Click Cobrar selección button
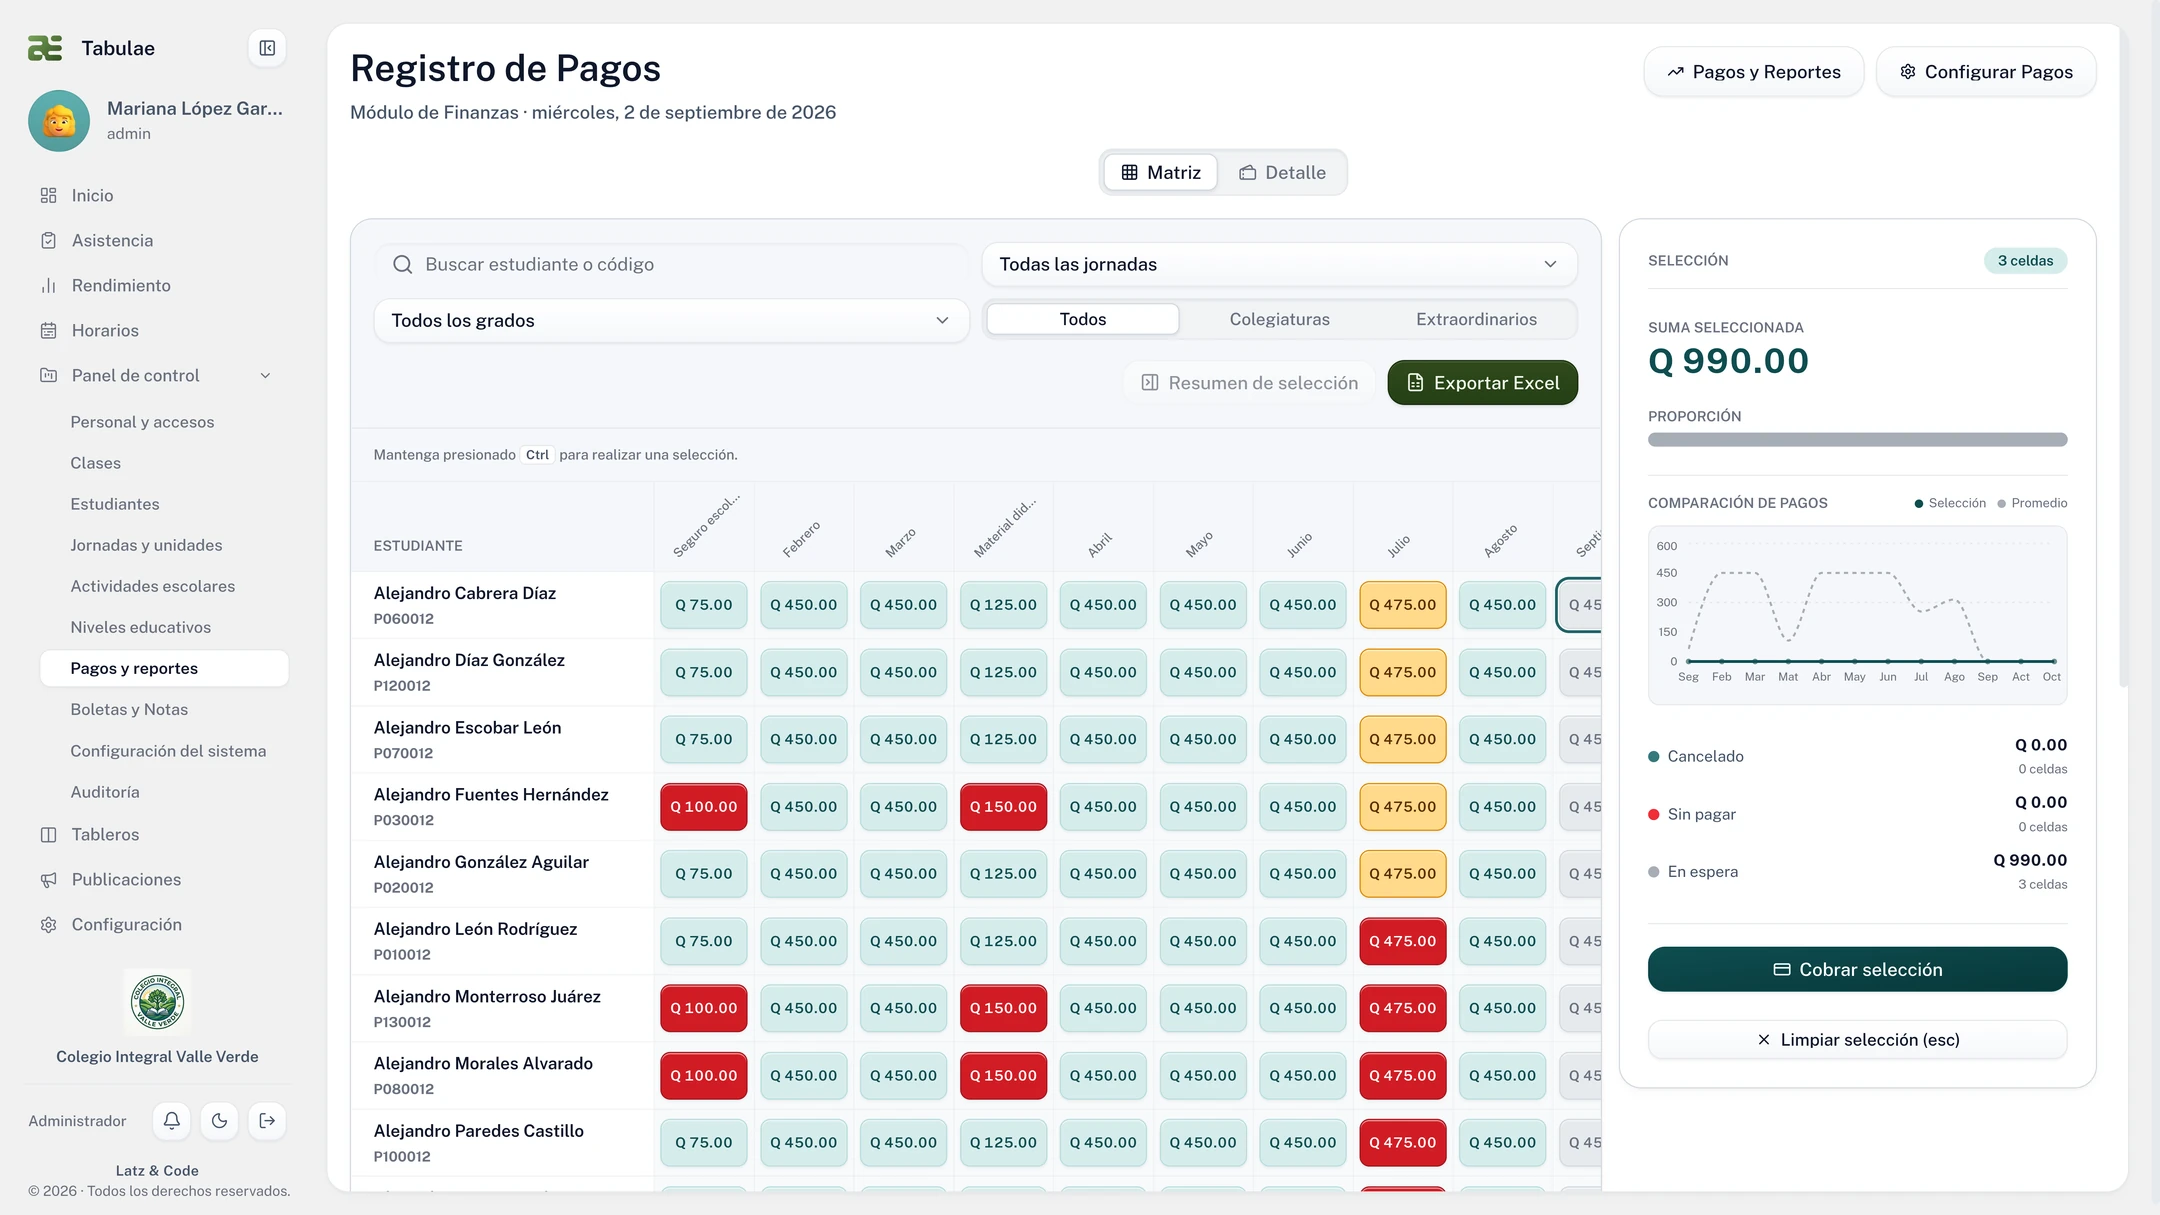Viewport: 2160px width, 1215px height. coord(1857,970)
